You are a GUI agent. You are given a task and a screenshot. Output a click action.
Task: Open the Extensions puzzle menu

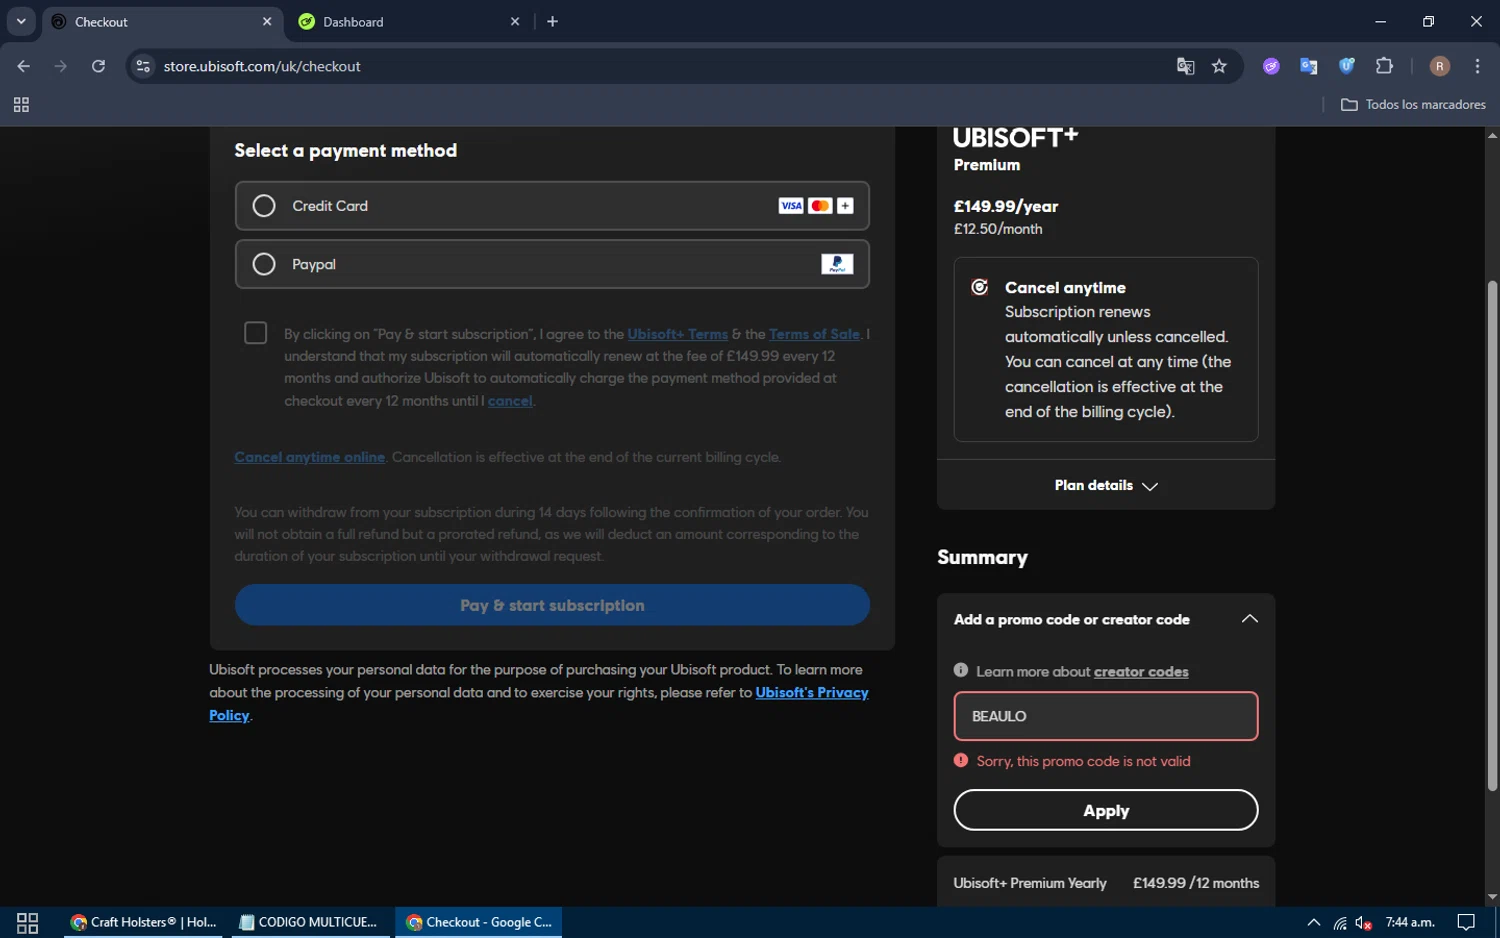coord(1385,66)
